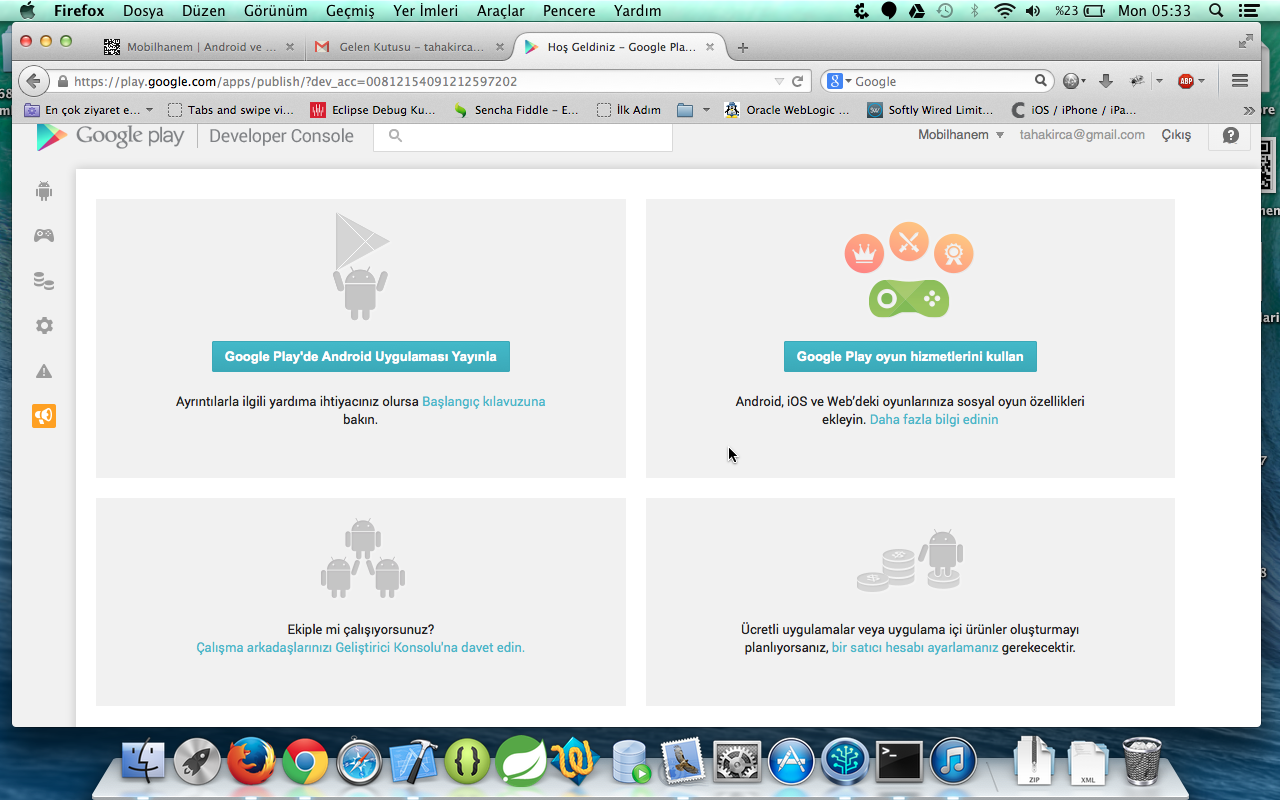Open Daha fazla bilgi edinin link

click(x=934, y=420)
